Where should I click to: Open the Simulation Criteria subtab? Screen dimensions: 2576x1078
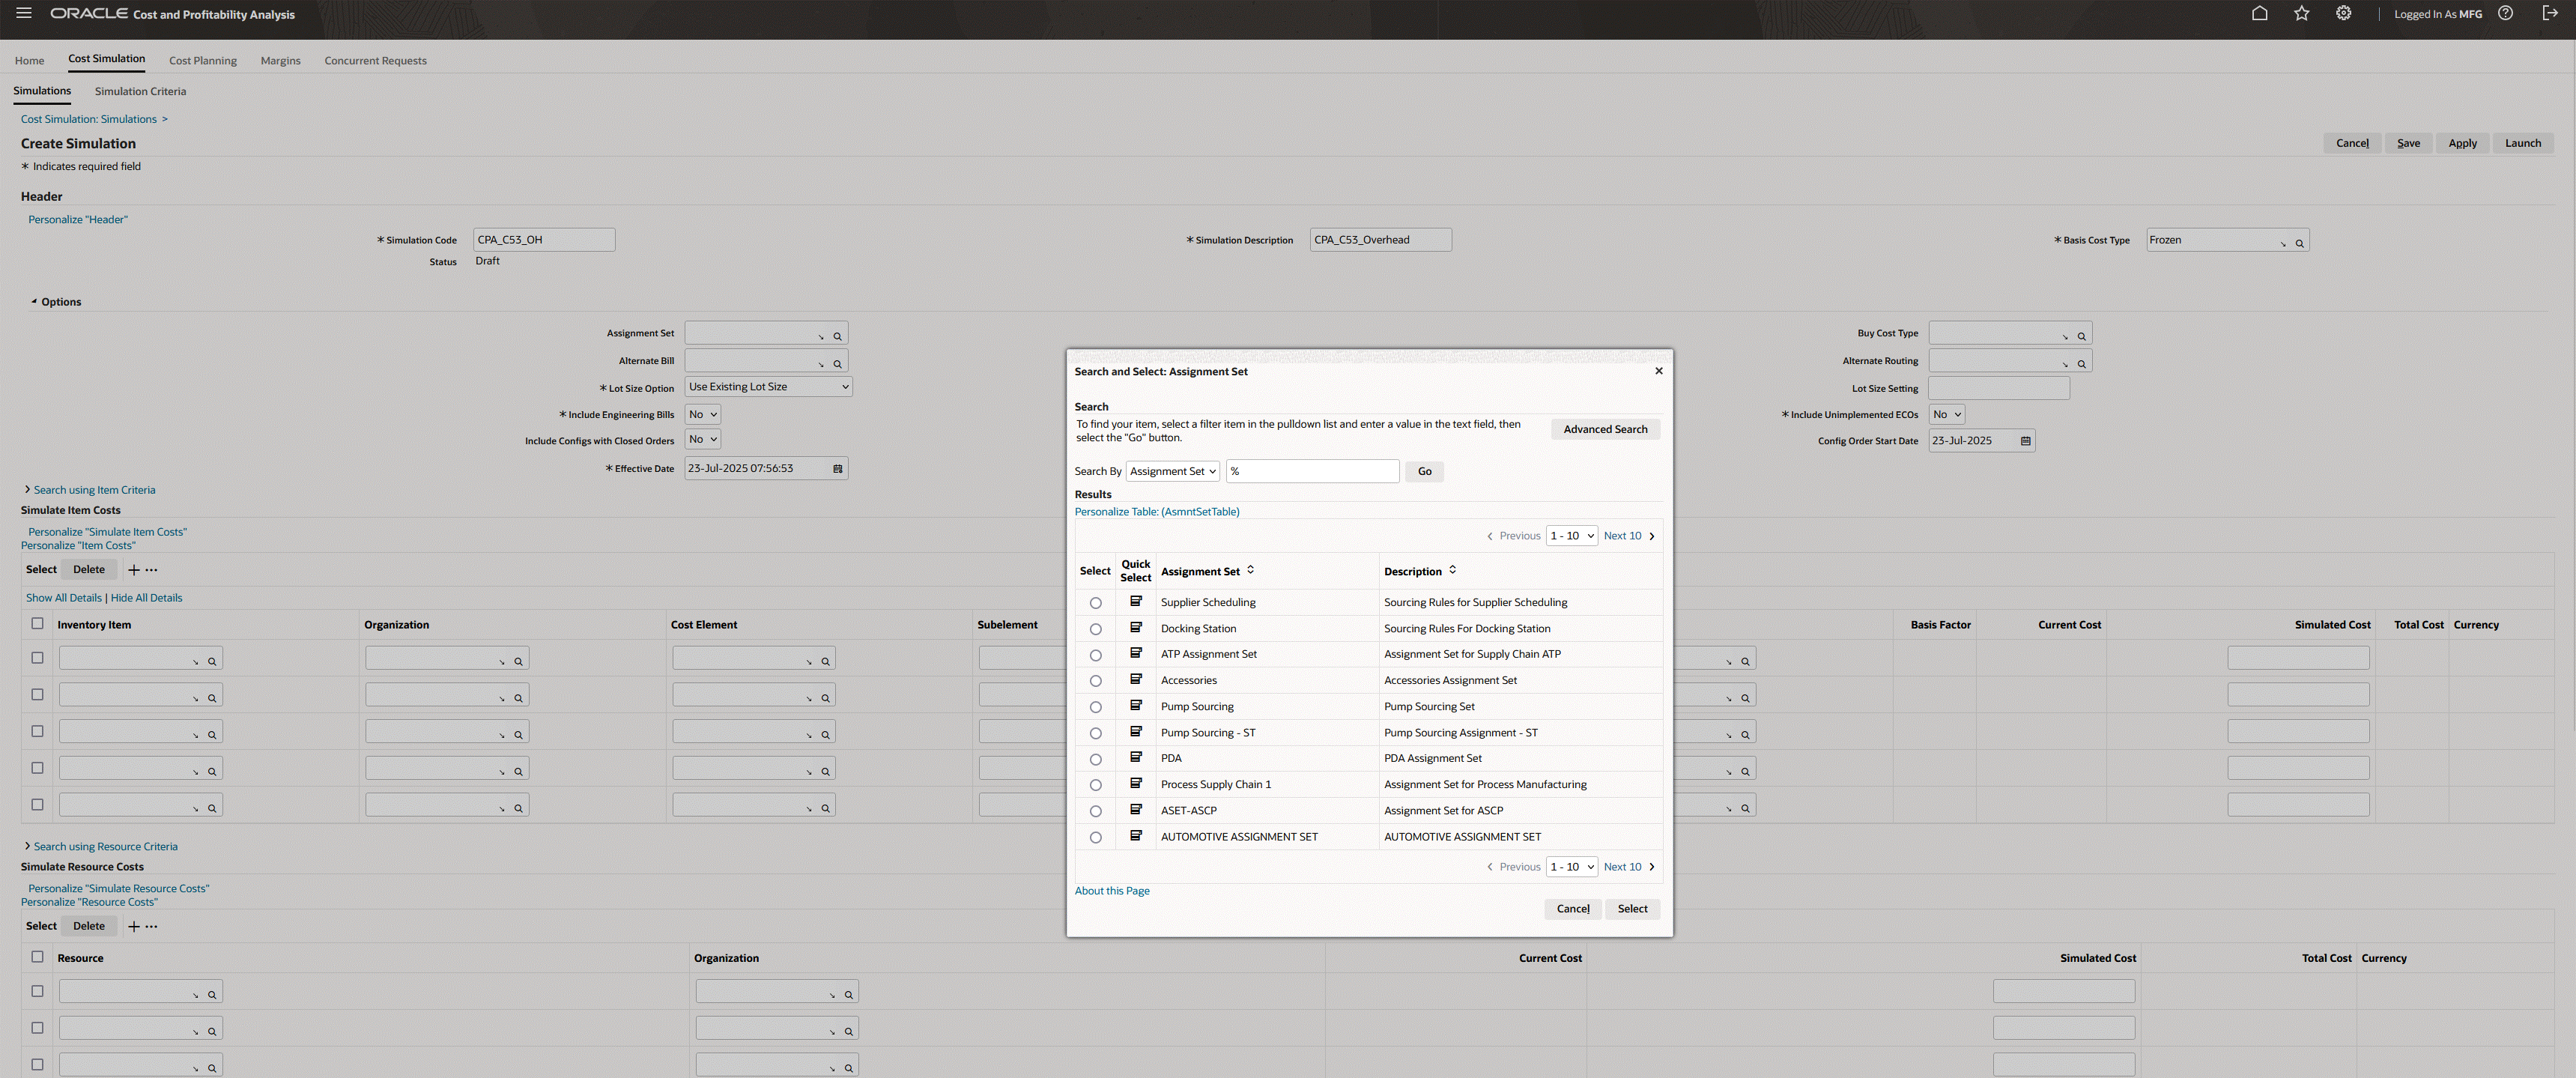(x=140, y=91)
